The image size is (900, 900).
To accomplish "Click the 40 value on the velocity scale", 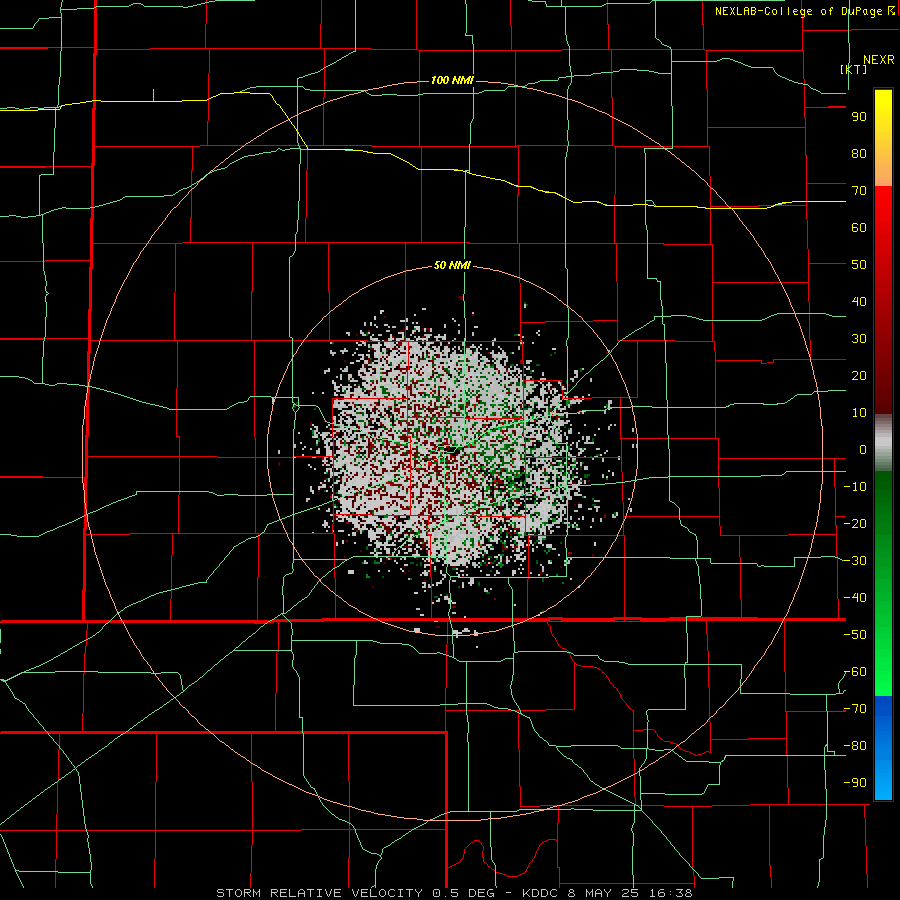I will pos(859,302).
